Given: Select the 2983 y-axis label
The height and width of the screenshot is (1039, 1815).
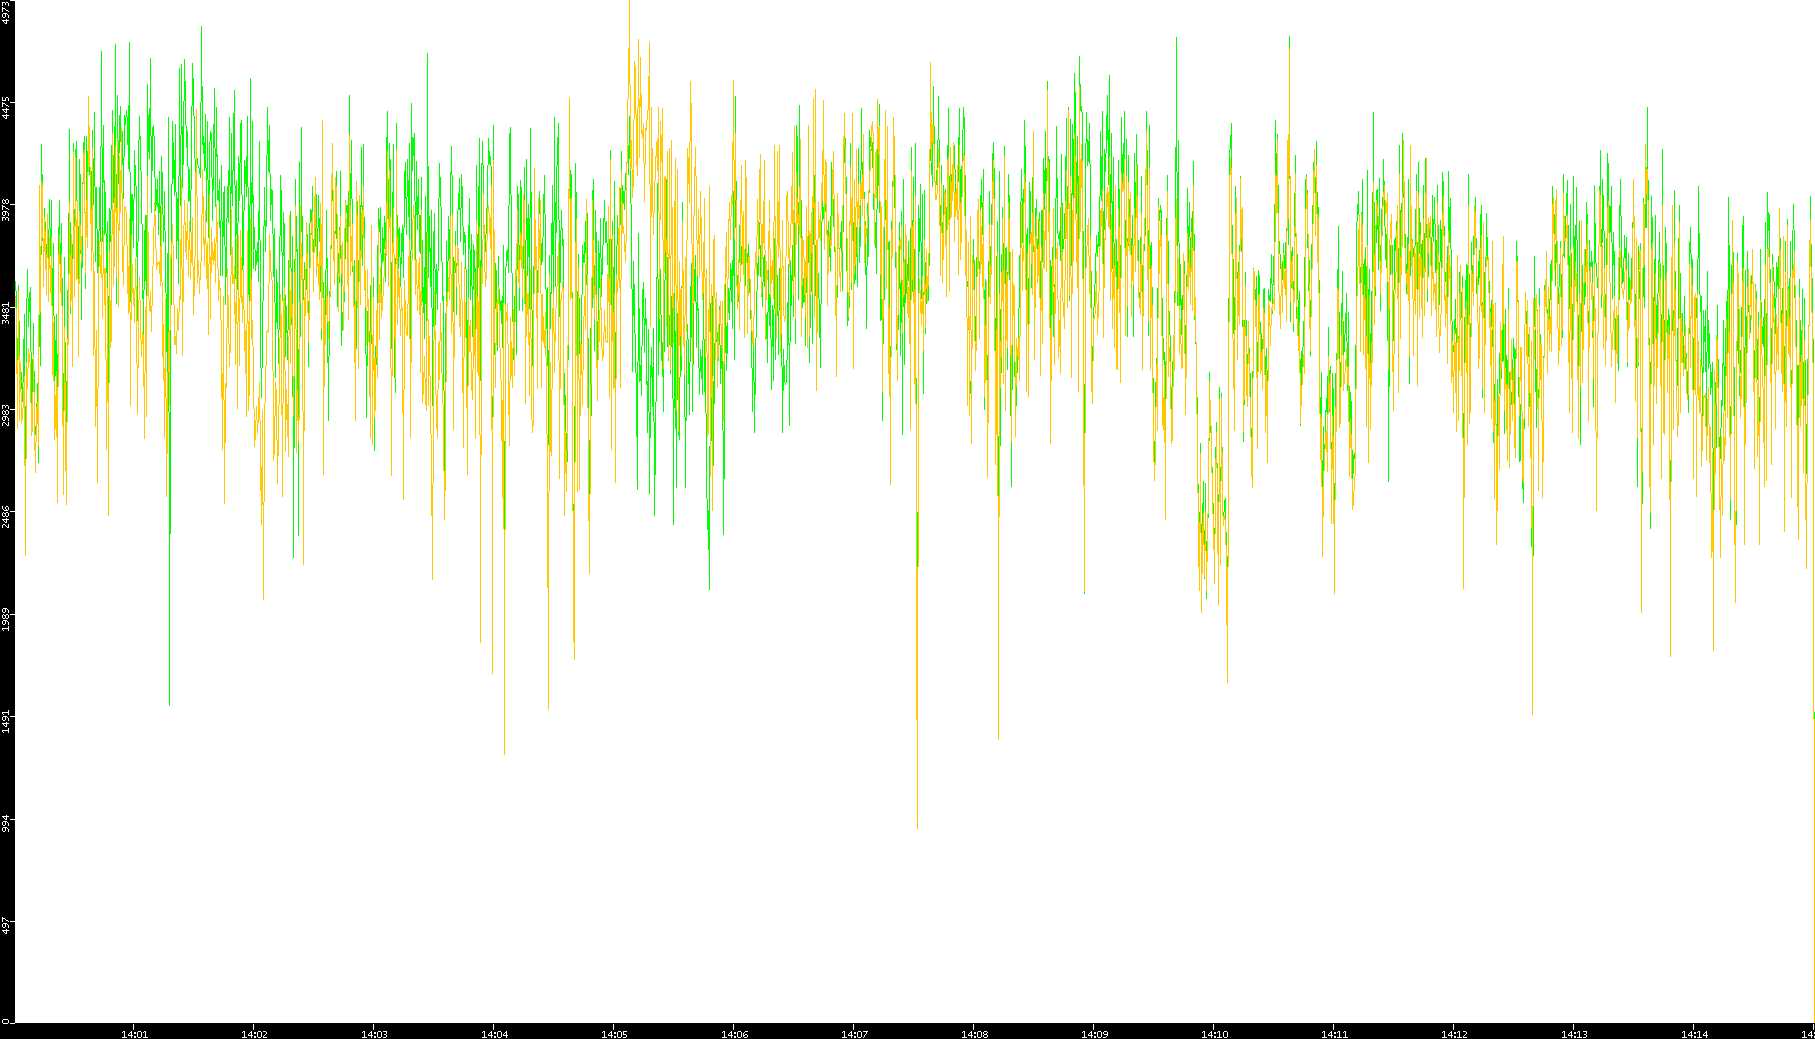Looking at the screenshot, I should coord(7,414).
